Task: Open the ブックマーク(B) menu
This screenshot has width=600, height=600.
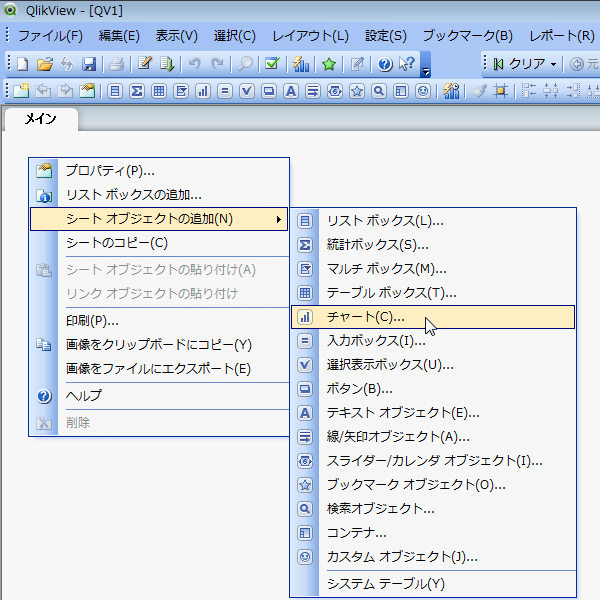Action: coord(468,36)
